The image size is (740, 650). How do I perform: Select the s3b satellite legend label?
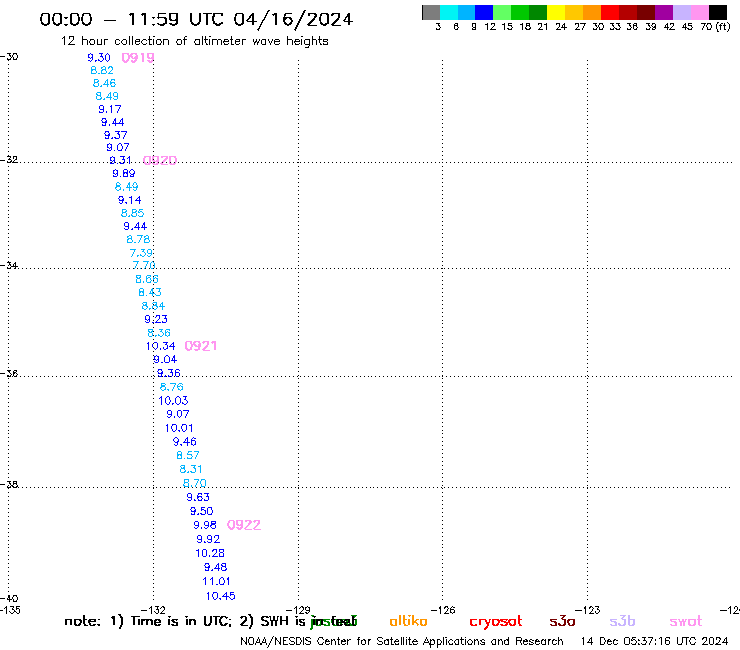(622, 621)
